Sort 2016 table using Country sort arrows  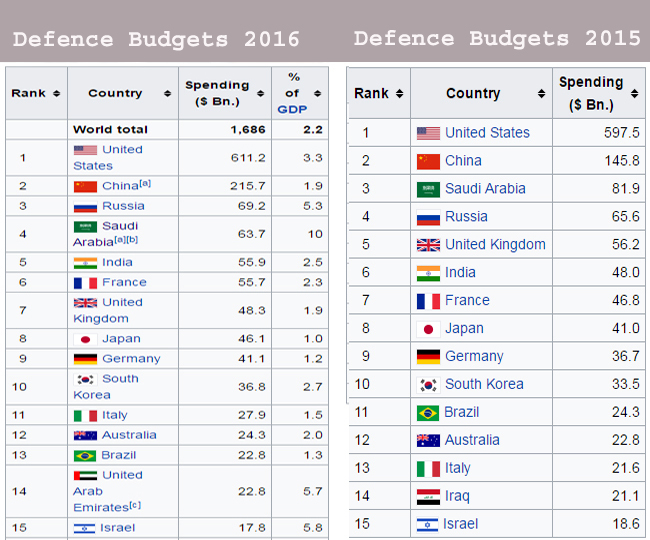click(x=167, y=94)
